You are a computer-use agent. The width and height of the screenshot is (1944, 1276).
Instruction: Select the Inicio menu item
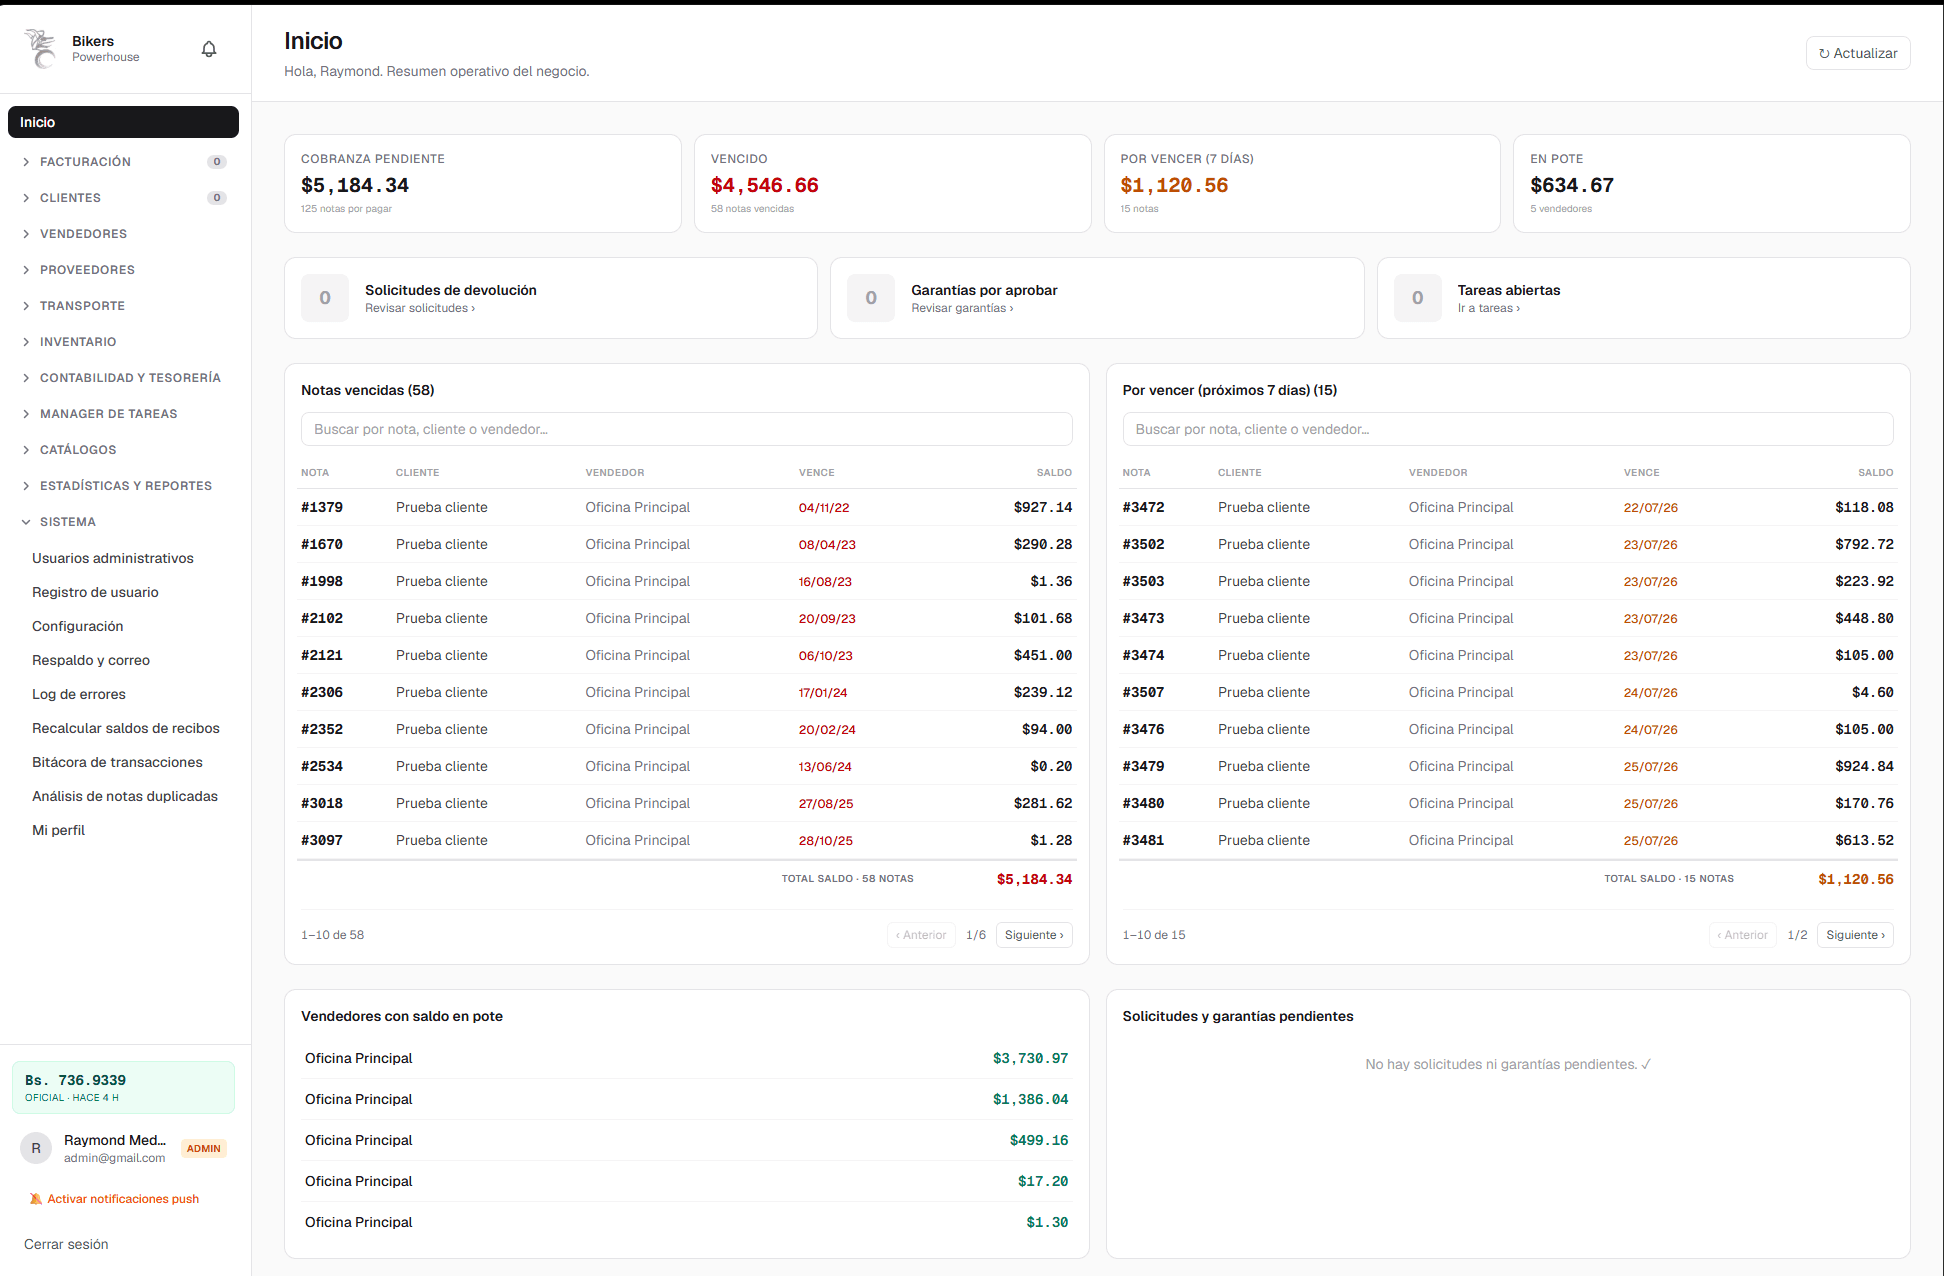(123, 122)
